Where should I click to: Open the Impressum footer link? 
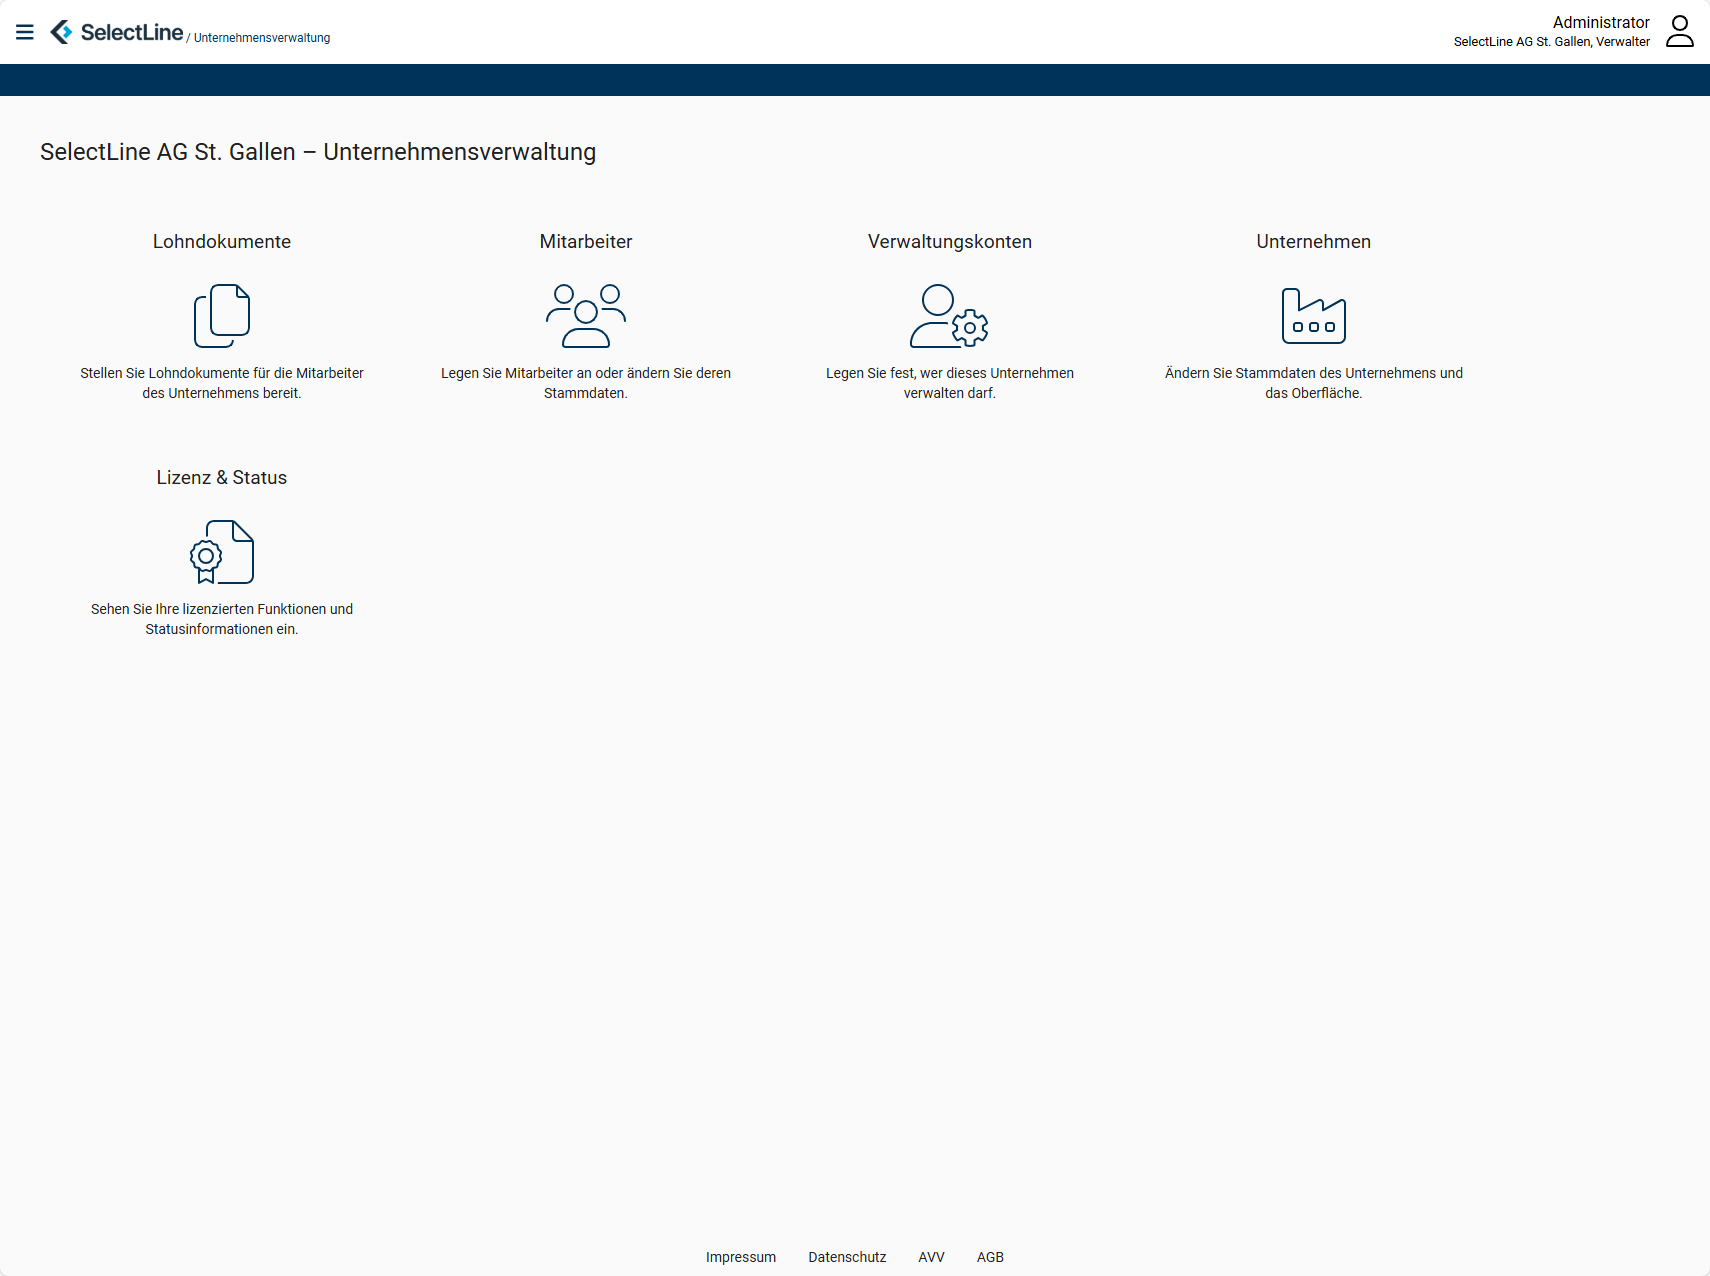coord(741,1257)
